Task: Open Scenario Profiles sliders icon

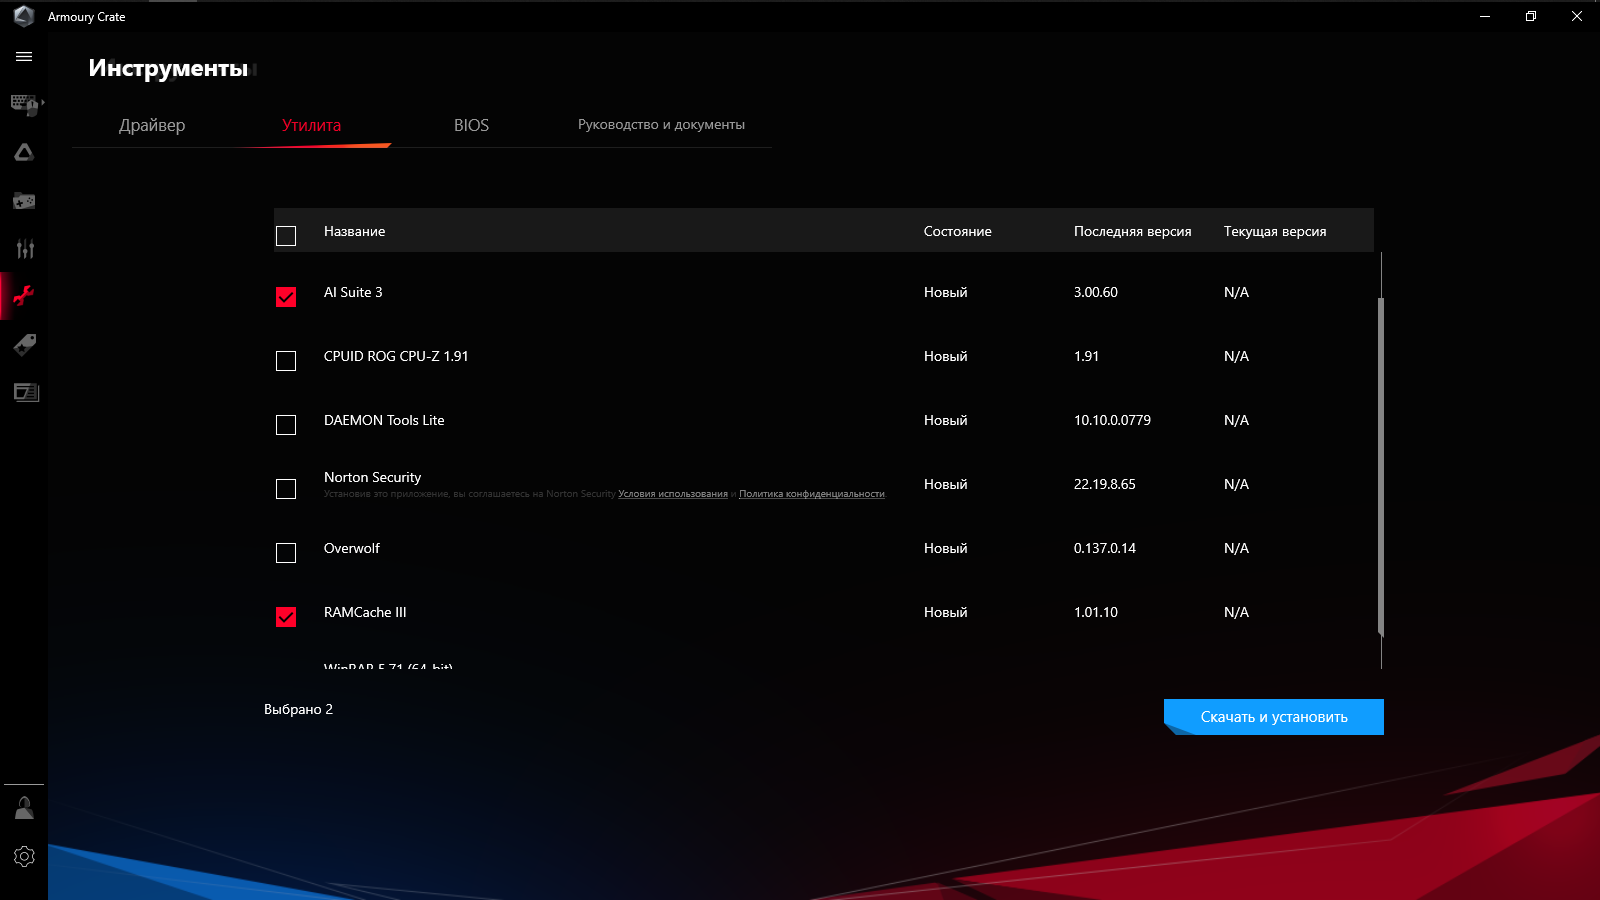Action: (24, 249)
